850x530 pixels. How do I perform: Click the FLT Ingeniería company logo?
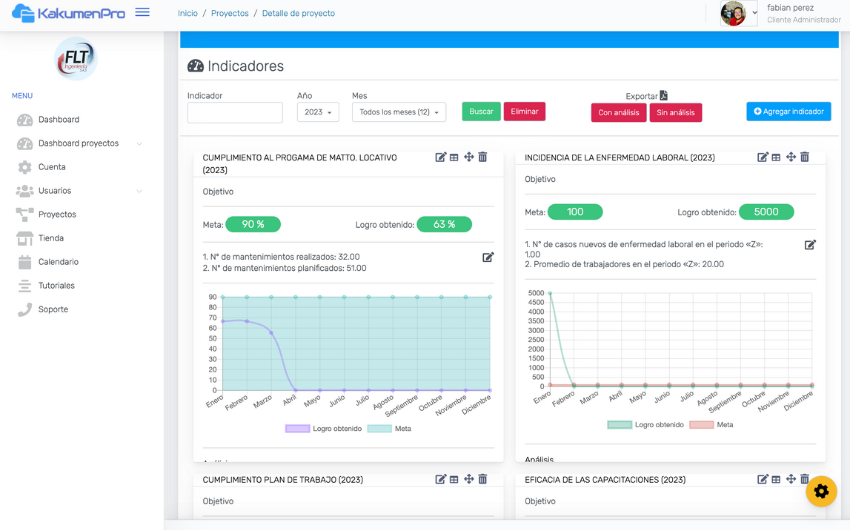tap(76, 59)
